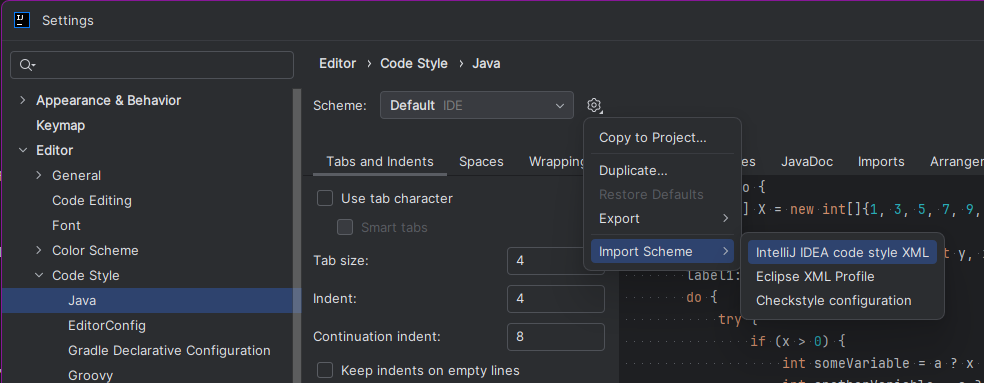Collapse the Code Style tree node
The width and height of the screenshot is (984, 383).
click(x=40, y=276)
